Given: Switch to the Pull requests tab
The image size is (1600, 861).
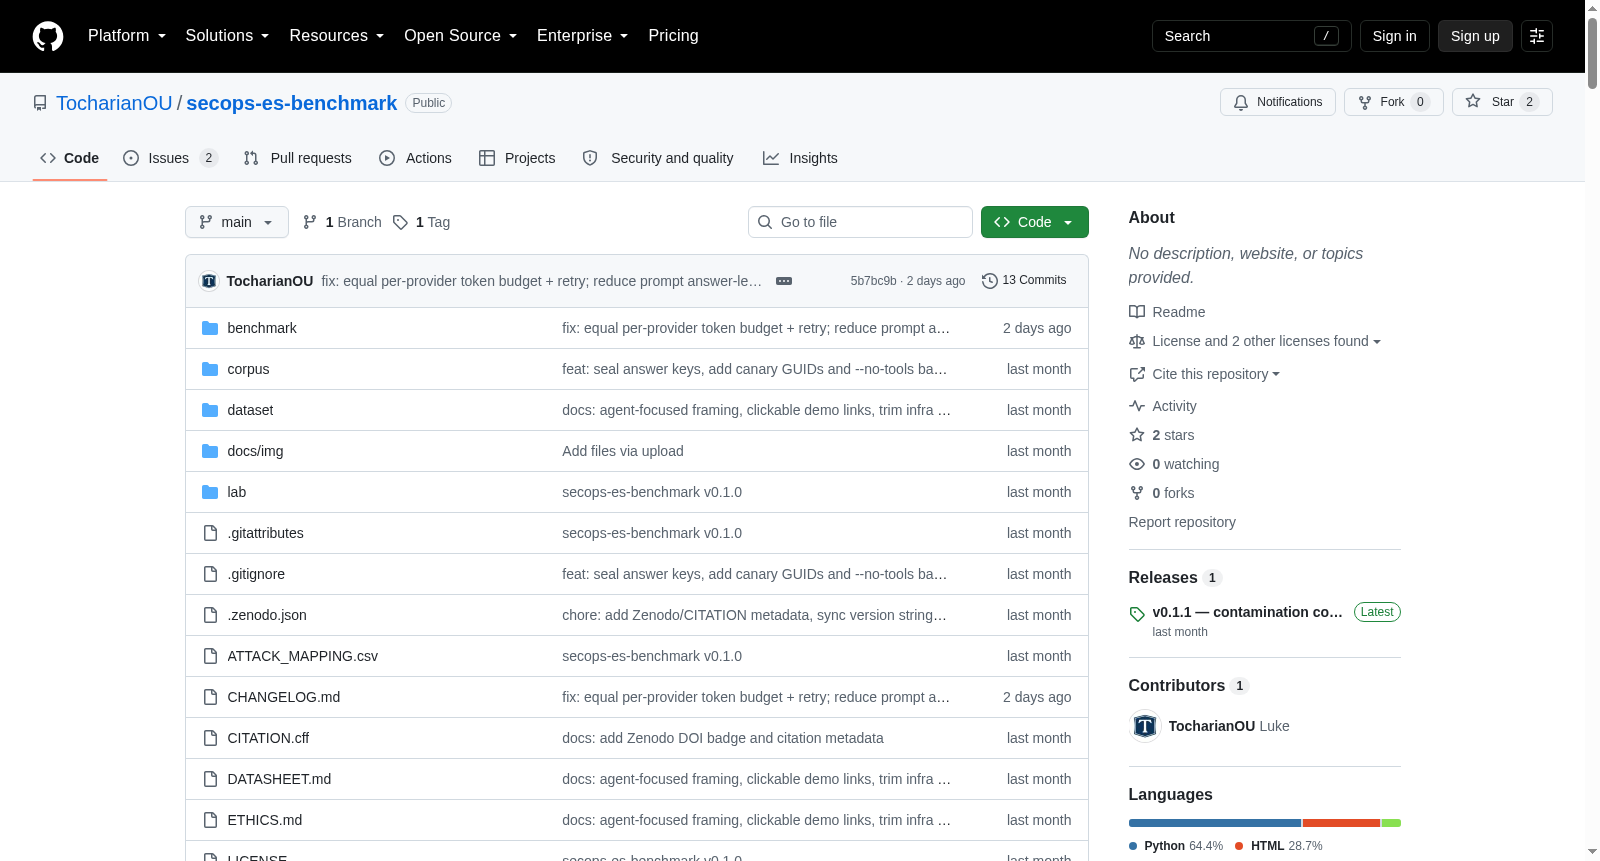Looking at the screenshot, I should 298,158.
